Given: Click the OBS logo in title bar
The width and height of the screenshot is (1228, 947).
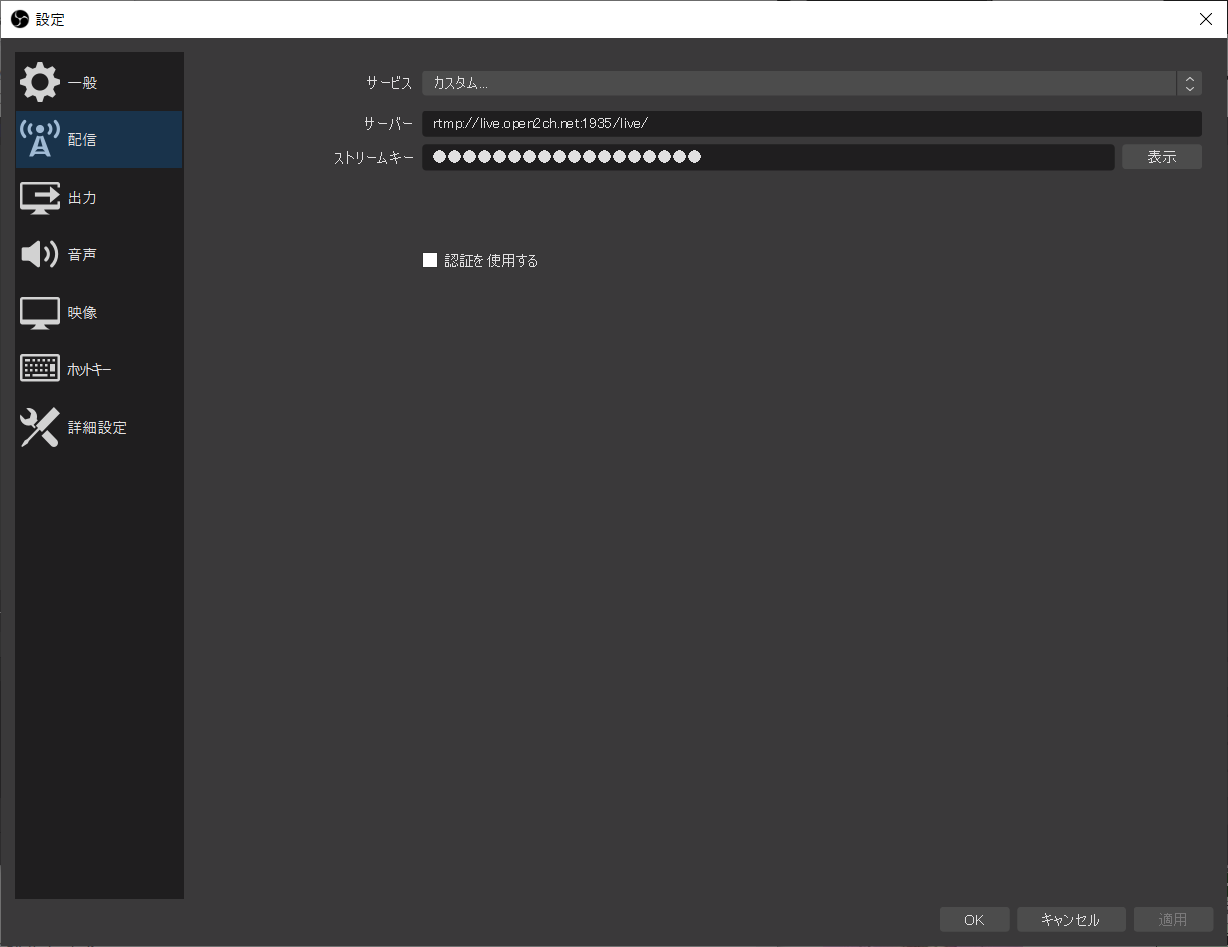Looking at the screenshot, I should tap(19, 19).
